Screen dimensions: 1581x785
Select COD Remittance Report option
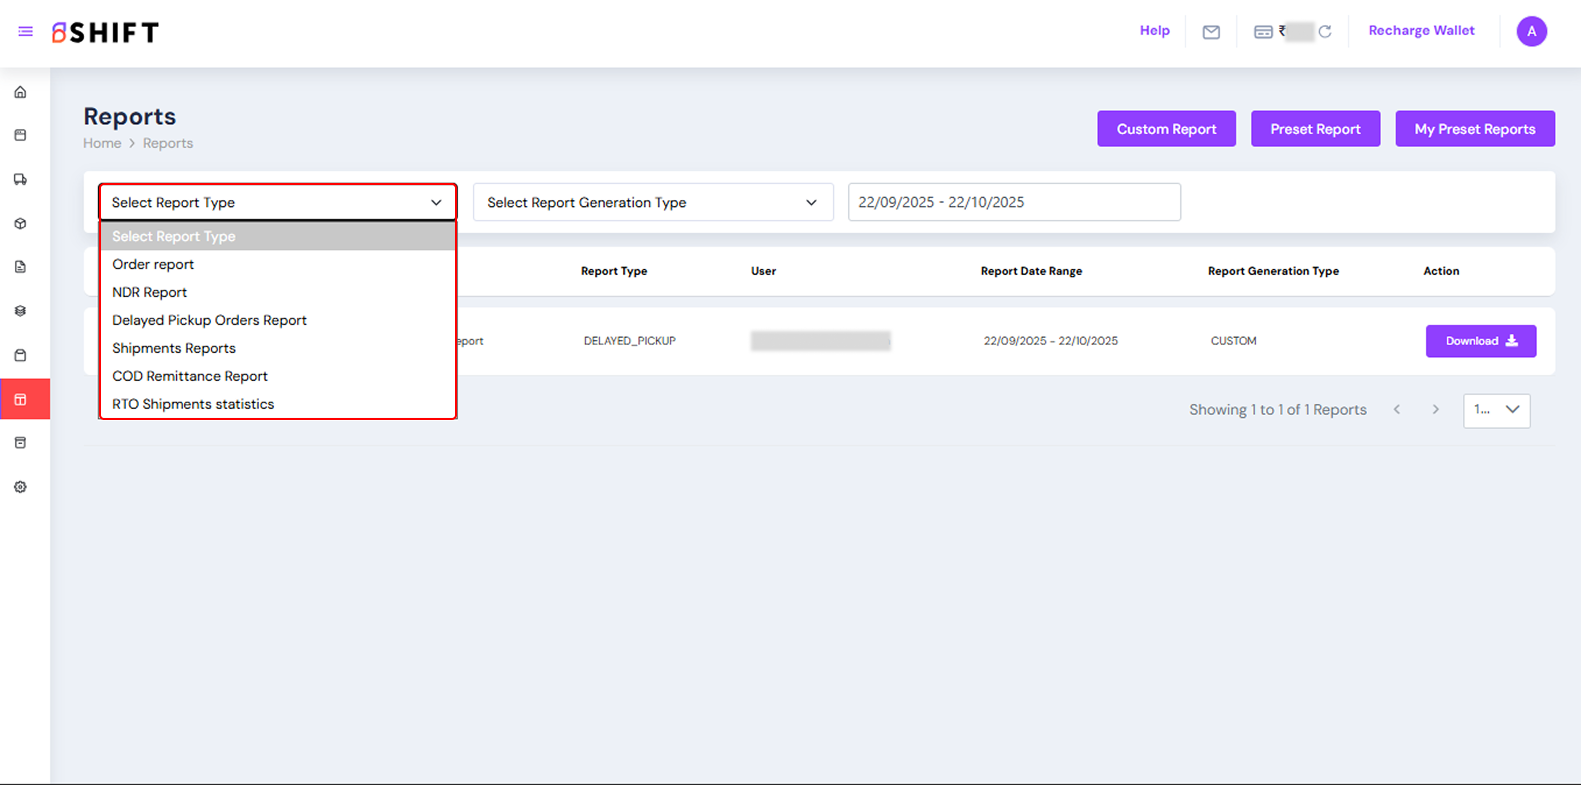pyautogui.click(x=190, y=376)
